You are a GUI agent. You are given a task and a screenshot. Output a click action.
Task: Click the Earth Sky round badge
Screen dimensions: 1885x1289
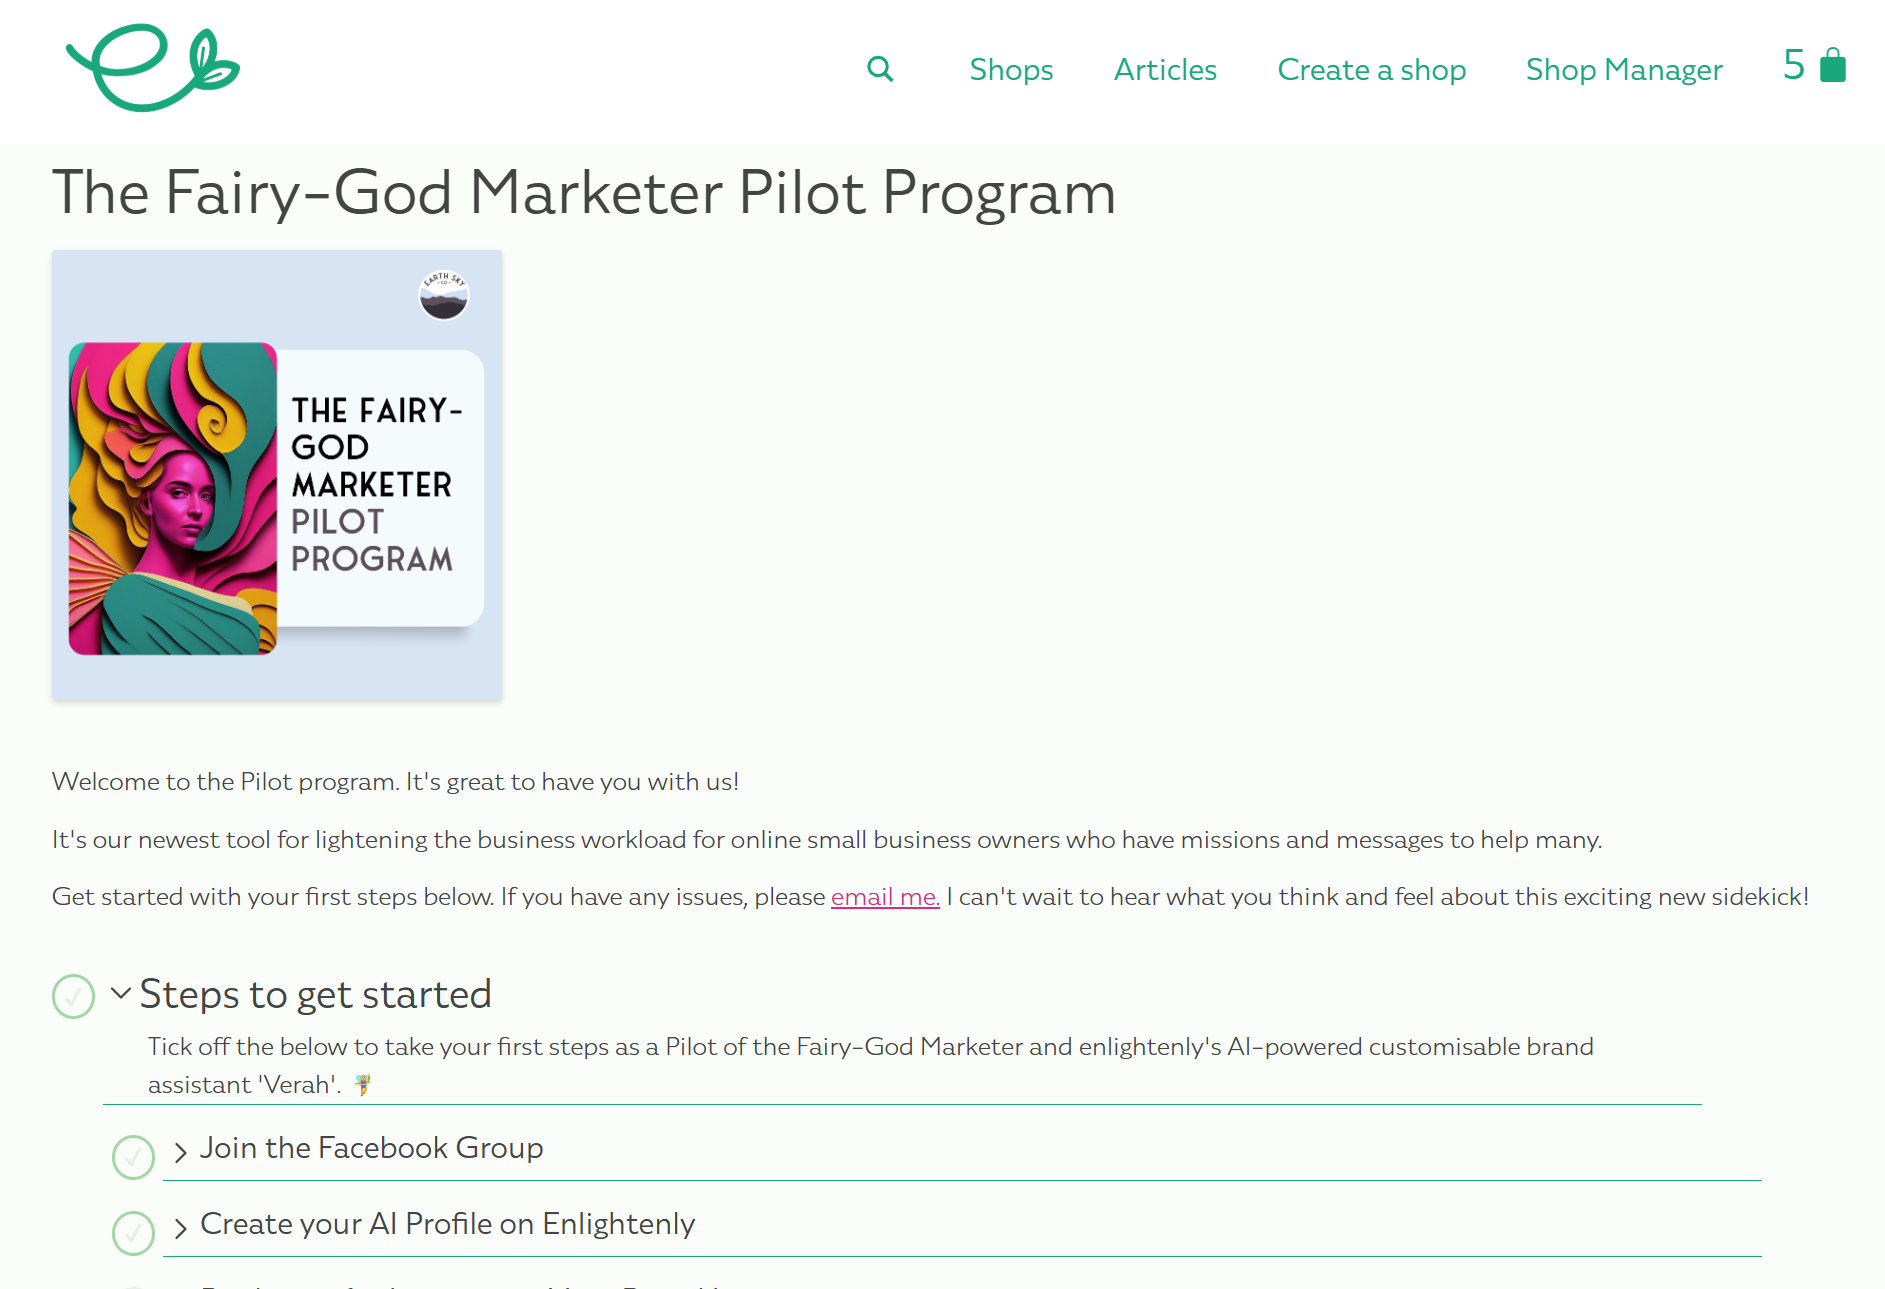tap(443, 295)
